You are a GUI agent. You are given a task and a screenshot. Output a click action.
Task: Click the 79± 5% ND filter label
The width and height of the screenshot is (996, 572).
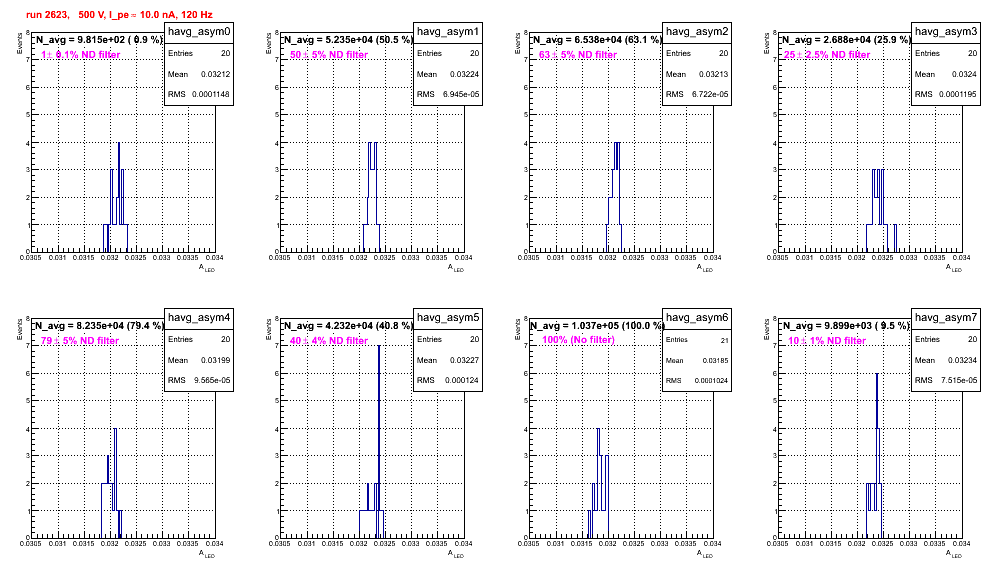tap(80, 341)
